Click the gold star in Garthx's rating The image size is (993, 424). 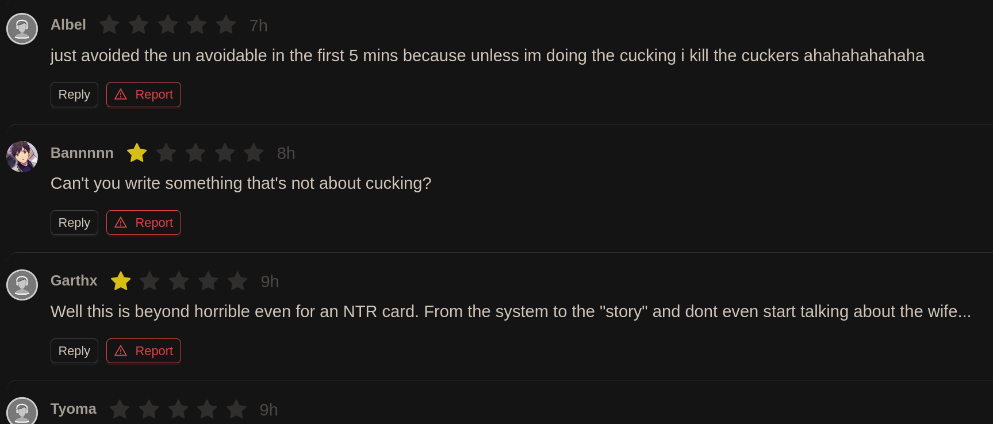(x=120, y=281)
